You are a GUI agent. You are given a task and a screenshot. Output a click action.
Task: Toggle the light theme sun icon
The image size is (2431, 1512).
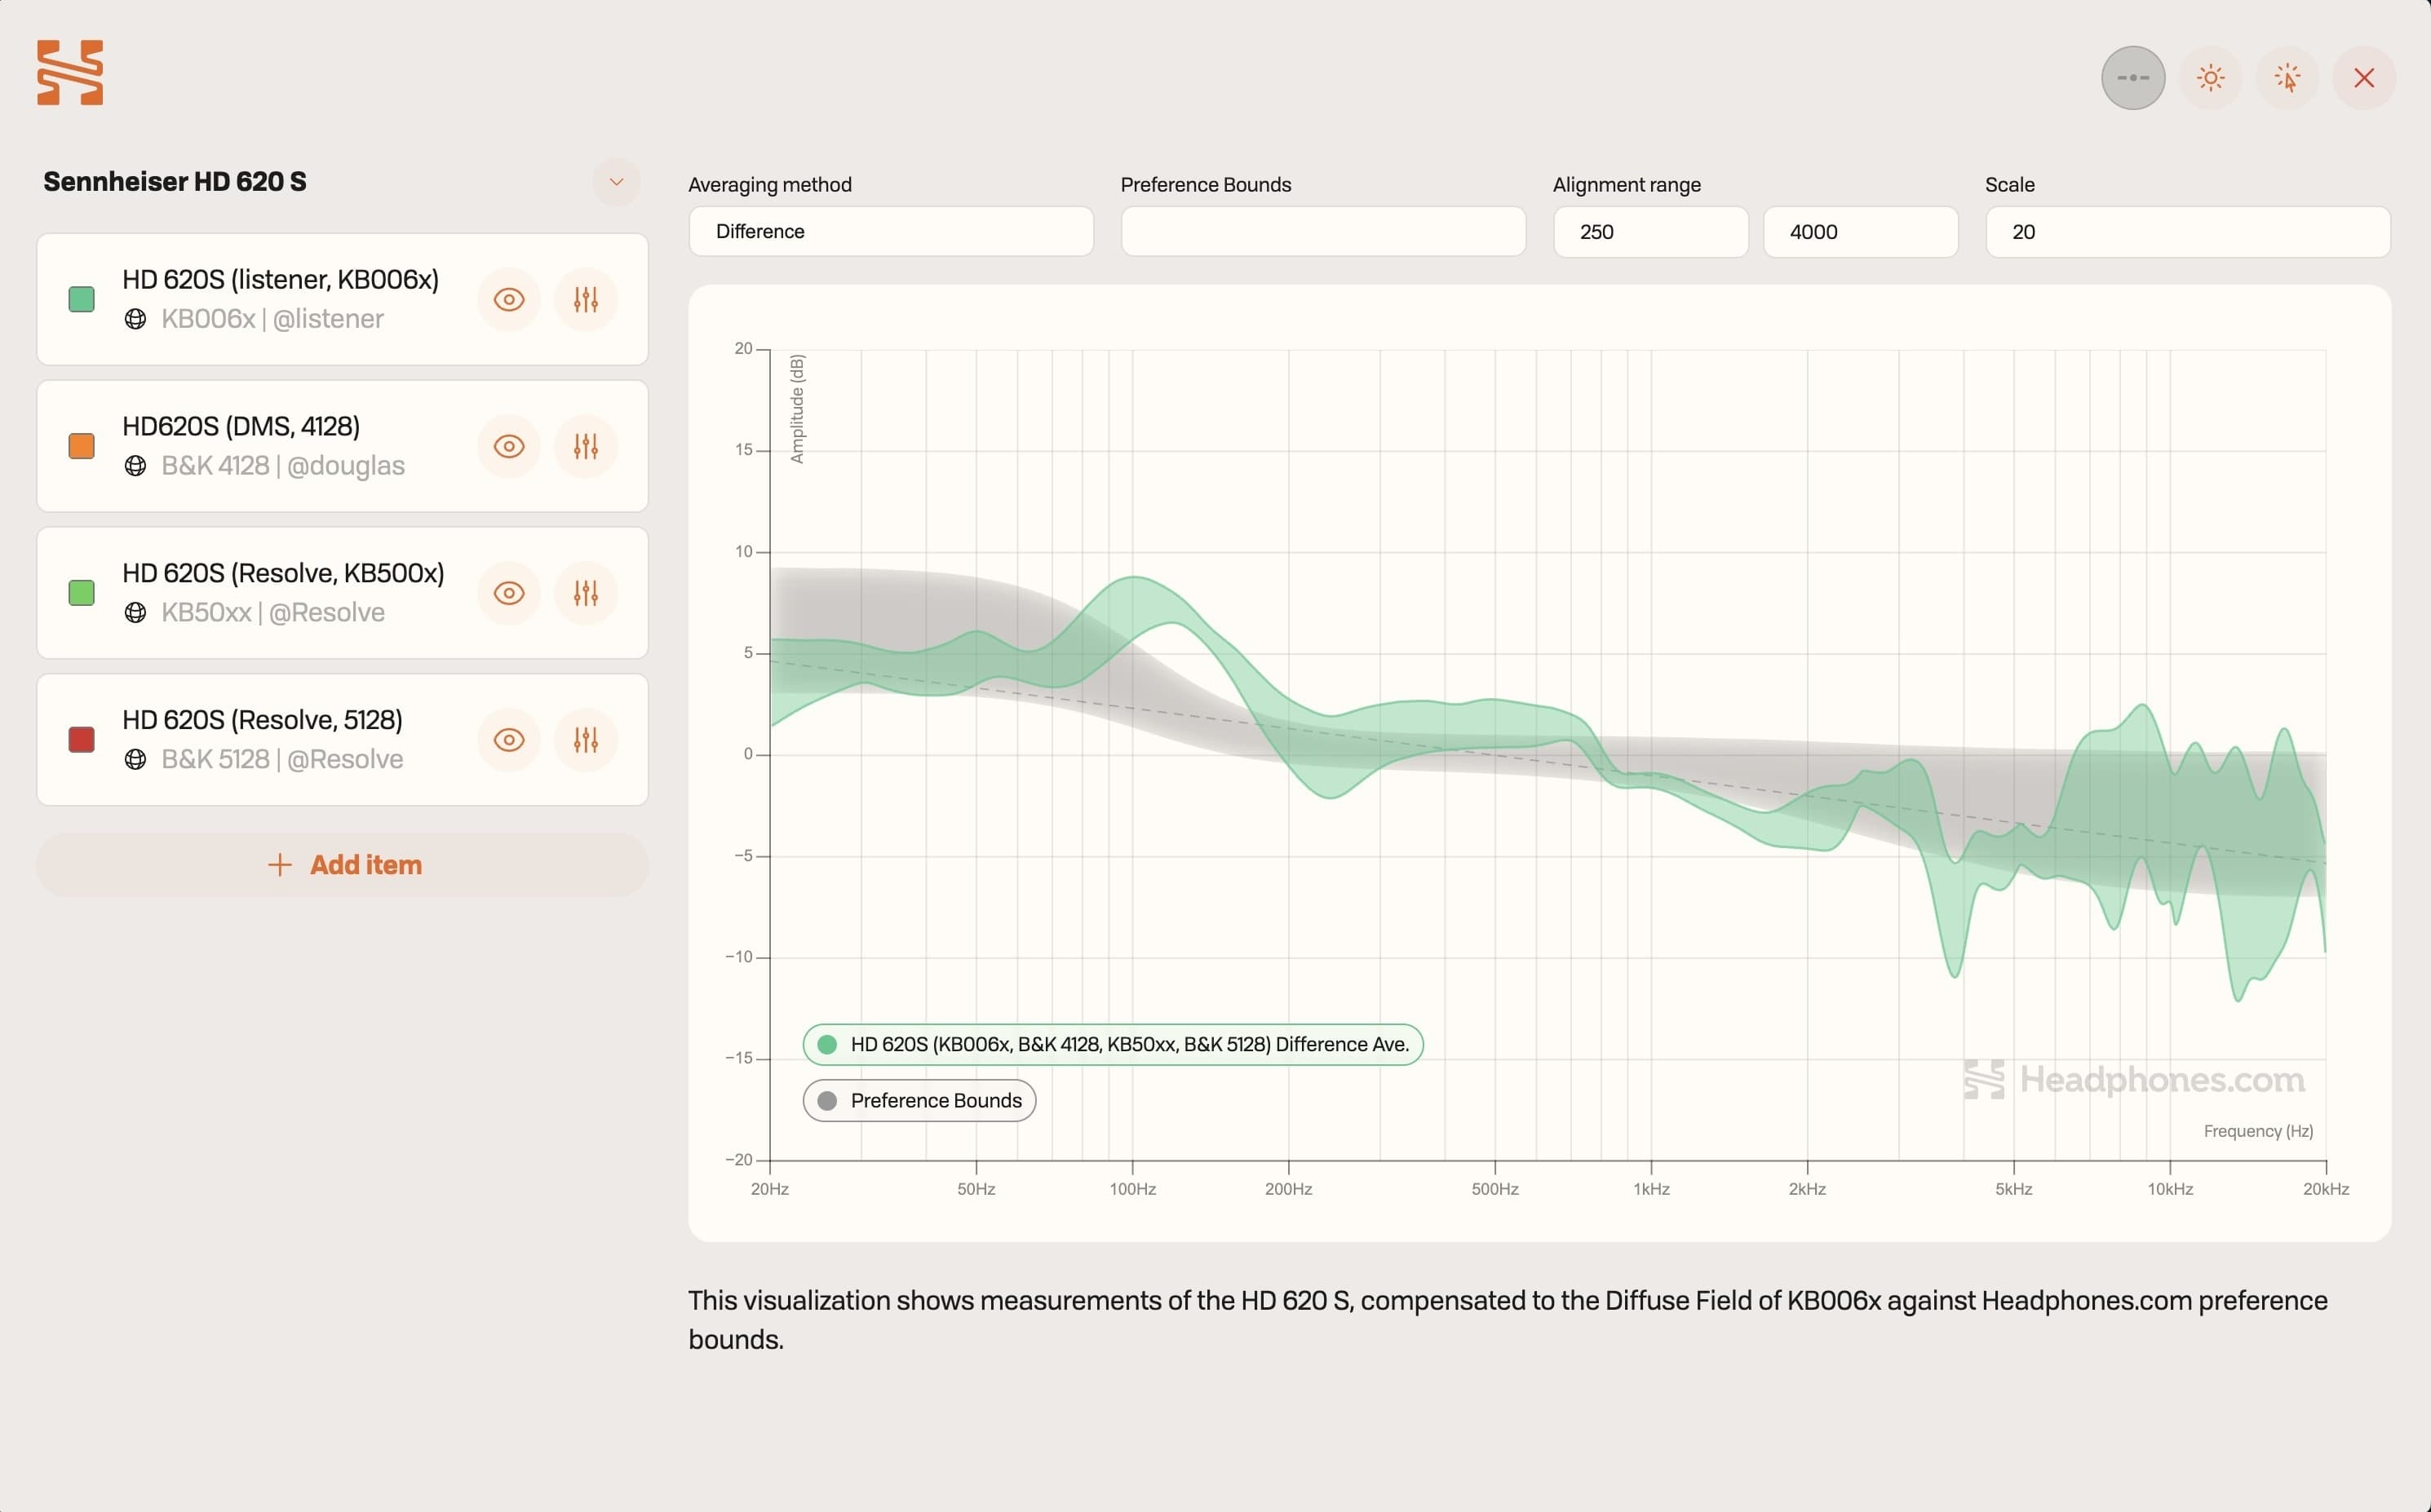2210,78
